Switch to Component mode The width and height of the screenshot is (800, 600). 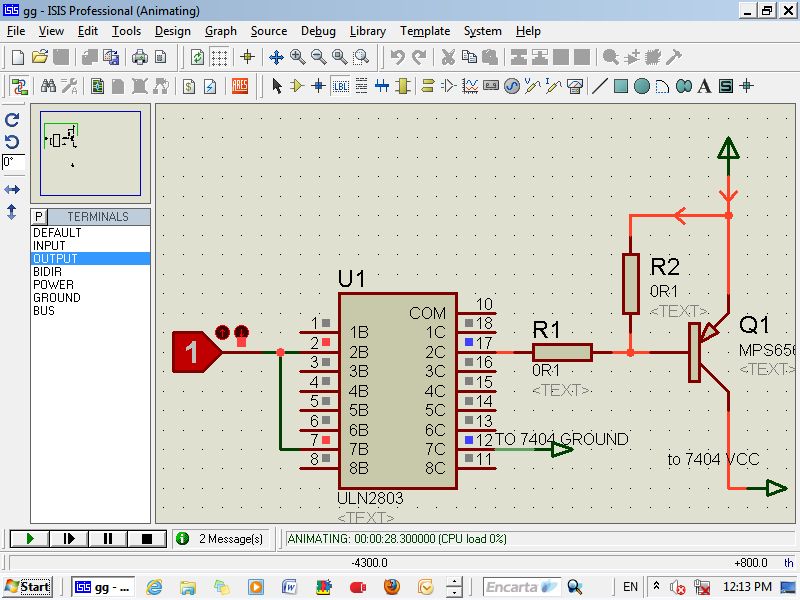pos(297,86)
